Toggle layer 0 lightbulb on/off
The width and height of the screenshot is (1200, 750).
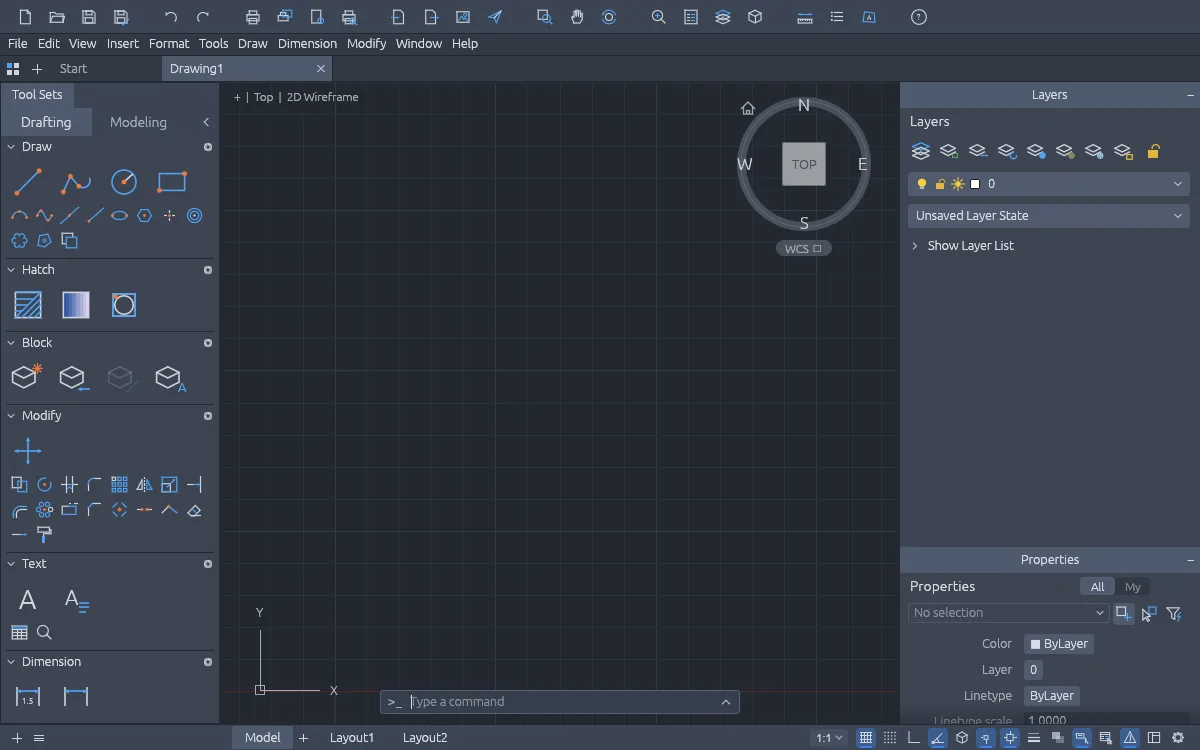tap(922, 184)
